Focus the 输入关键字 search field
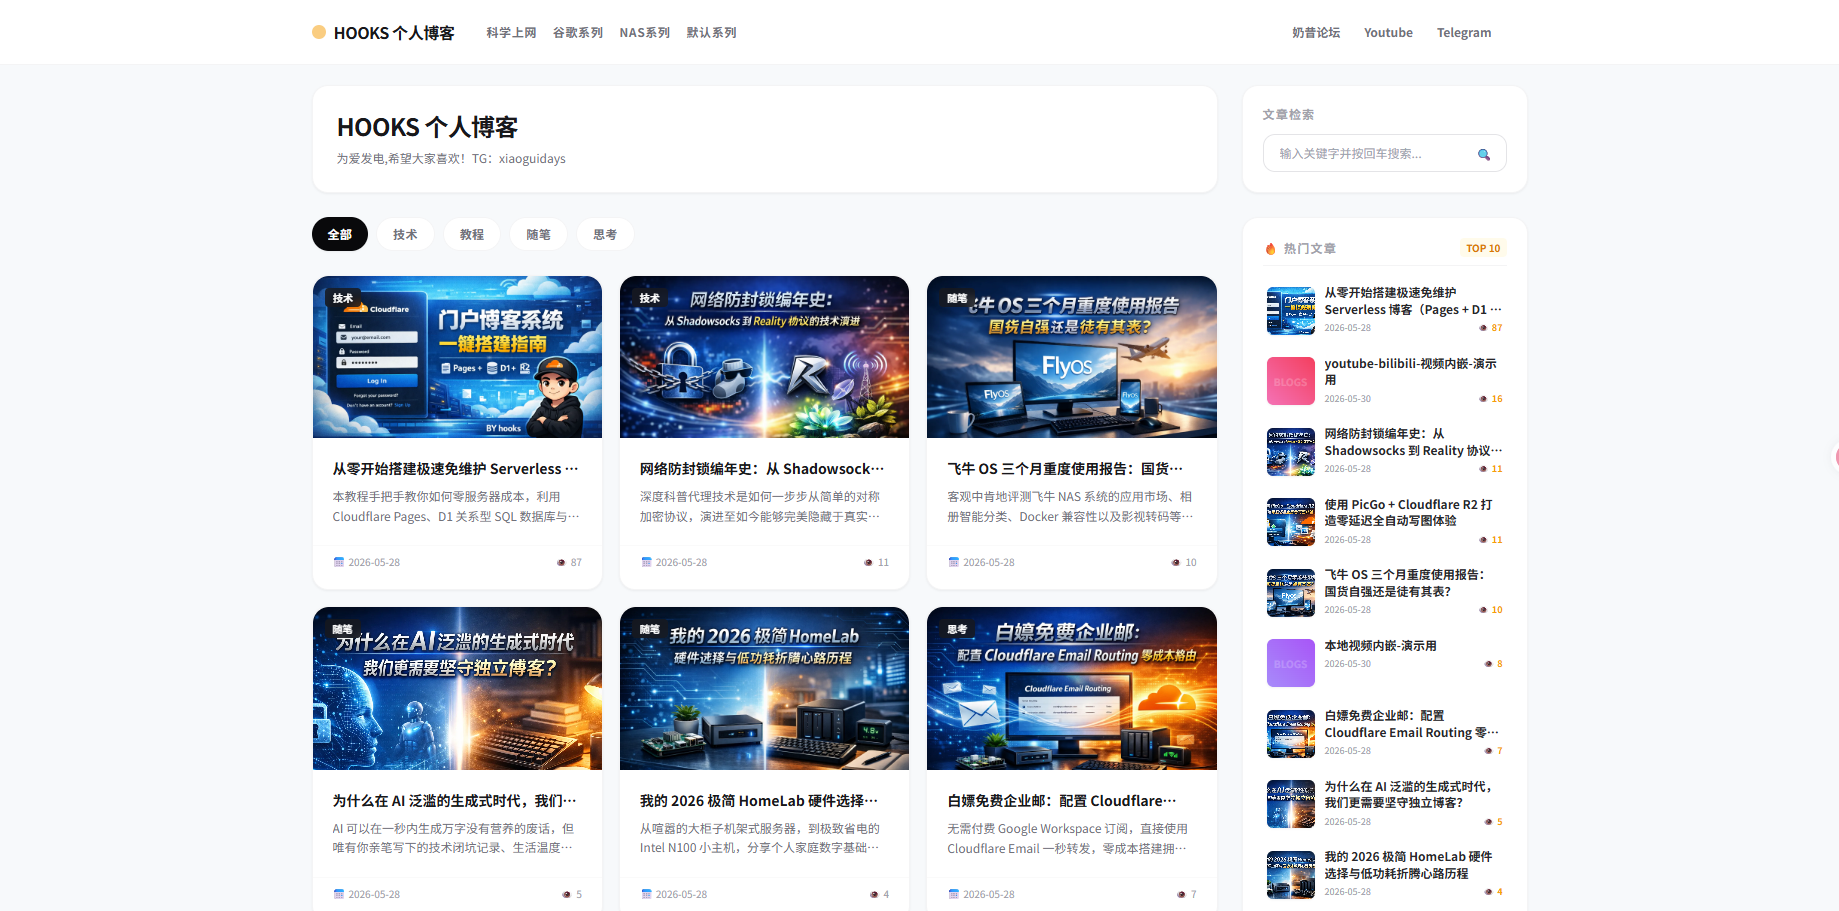This screenshot has height=911, width=1839. pos(1384,153)
